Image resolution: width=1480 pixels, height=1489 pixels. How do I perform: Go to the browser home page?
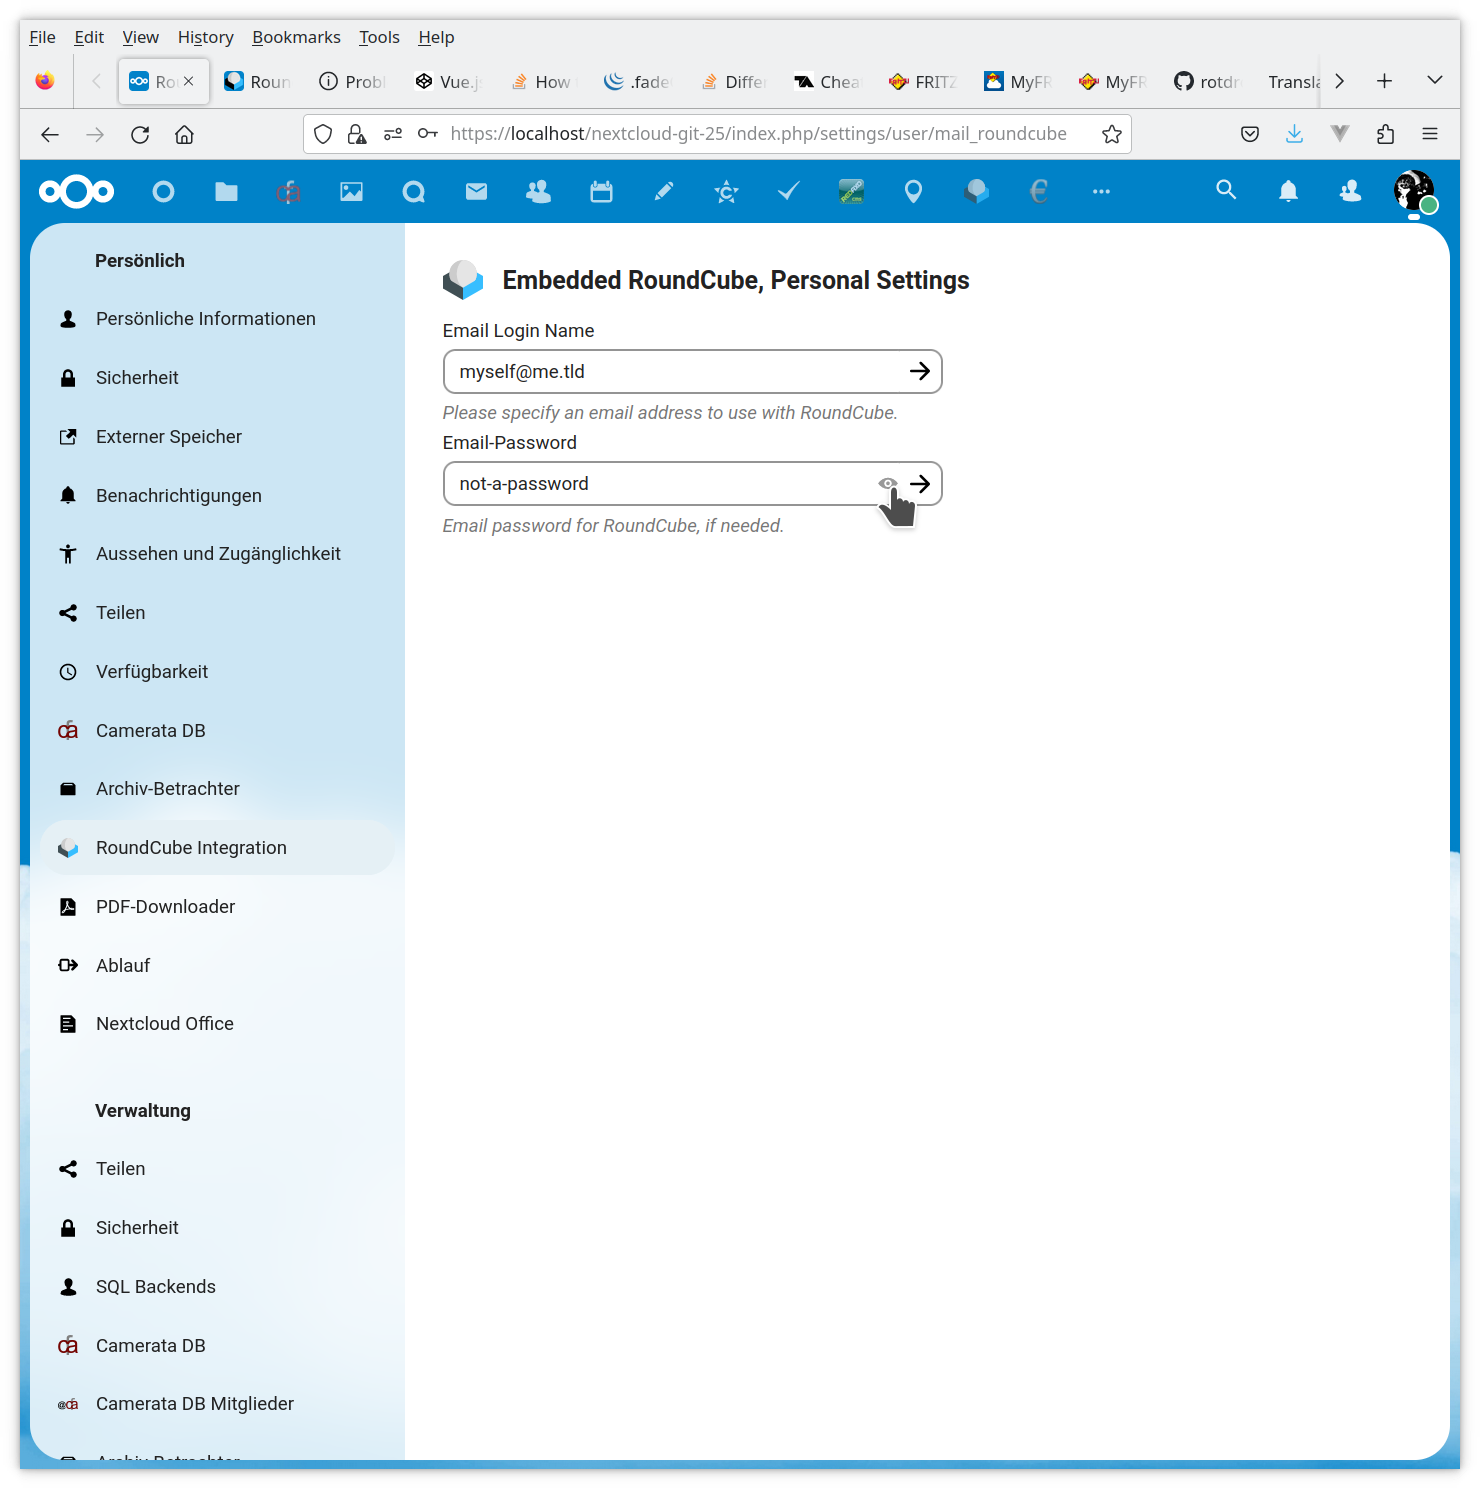(x=184, y=134)
